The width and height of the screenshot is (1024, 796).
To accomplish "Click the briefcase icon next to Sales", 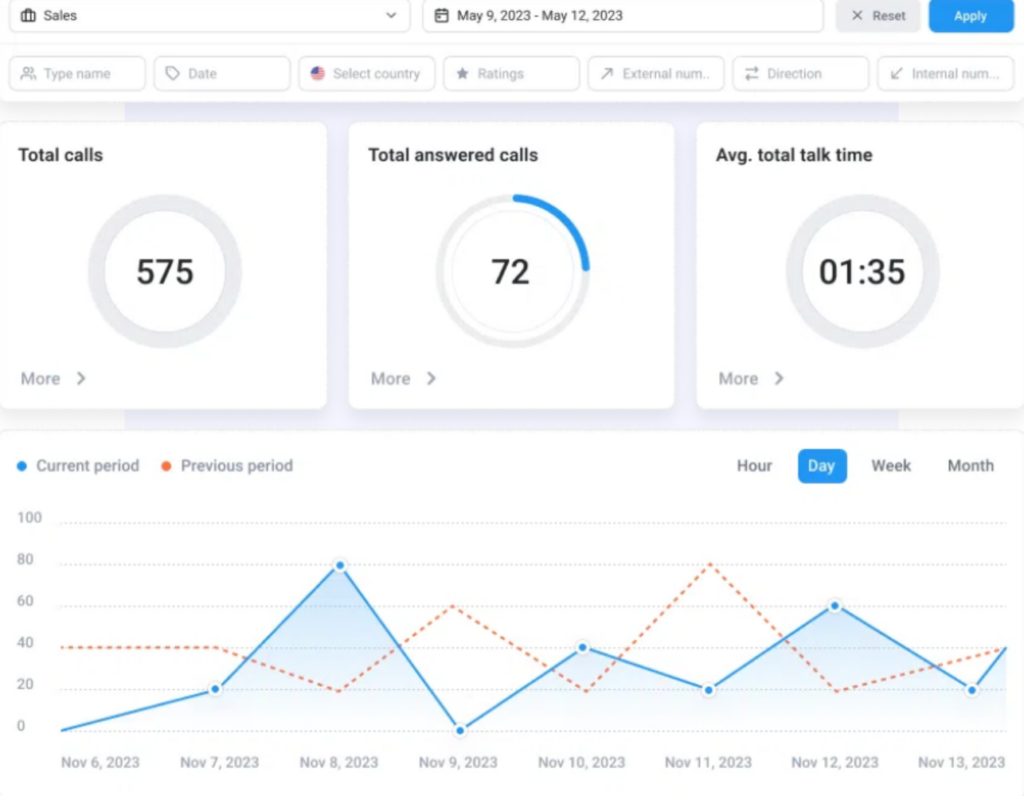I will [x=28, y=16].
